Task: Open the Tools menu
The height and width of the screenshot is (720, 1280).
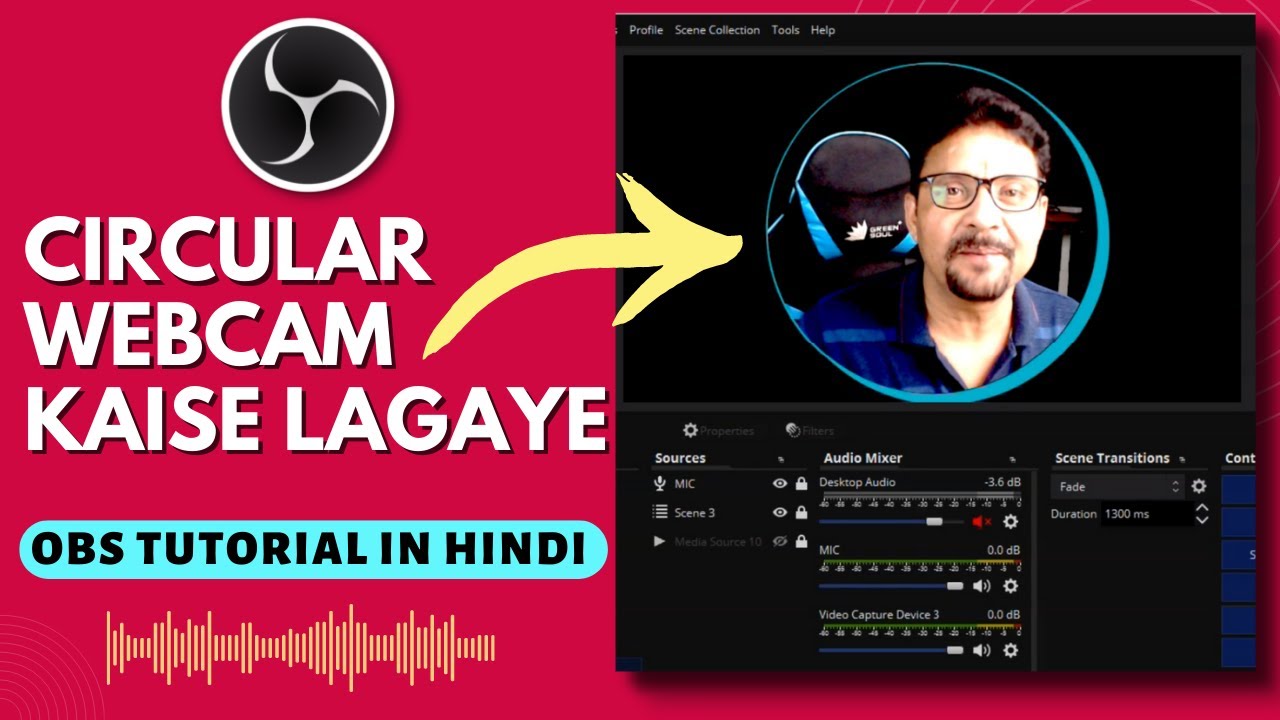Action: click(785, 30)
